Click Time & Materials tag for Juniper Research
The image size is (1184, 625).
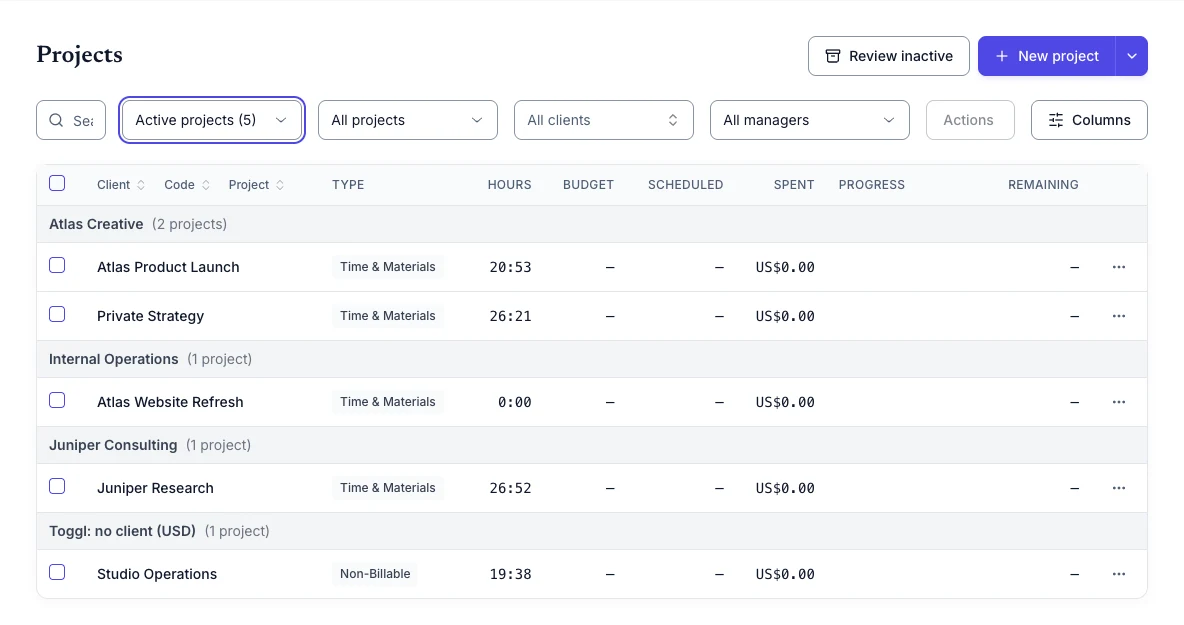pyautogui.click(x=387, y=488)
